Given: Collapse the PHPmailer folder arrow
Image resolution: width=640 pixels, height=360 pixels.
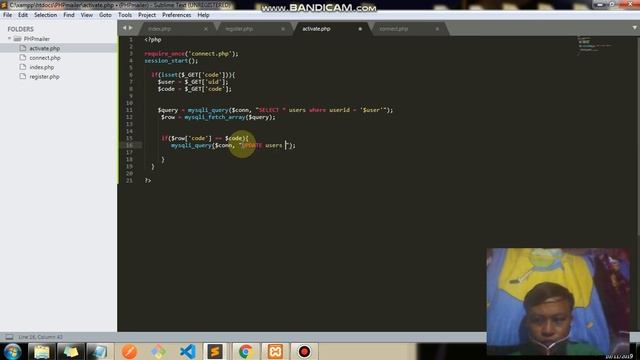Looking at the screenshot, I should click(x=9, y=39).
